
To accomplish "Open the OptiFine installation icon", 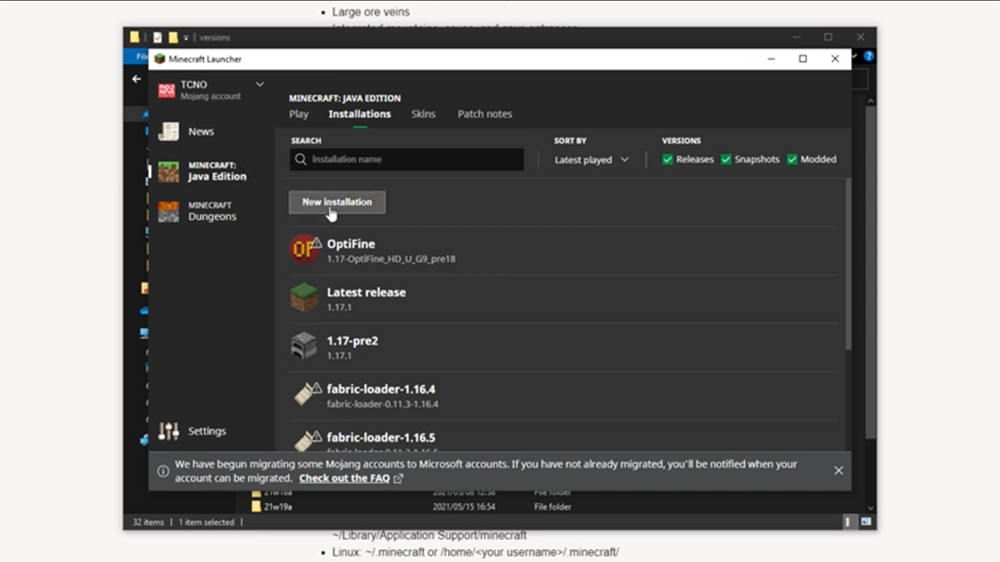I will [304, 249].
